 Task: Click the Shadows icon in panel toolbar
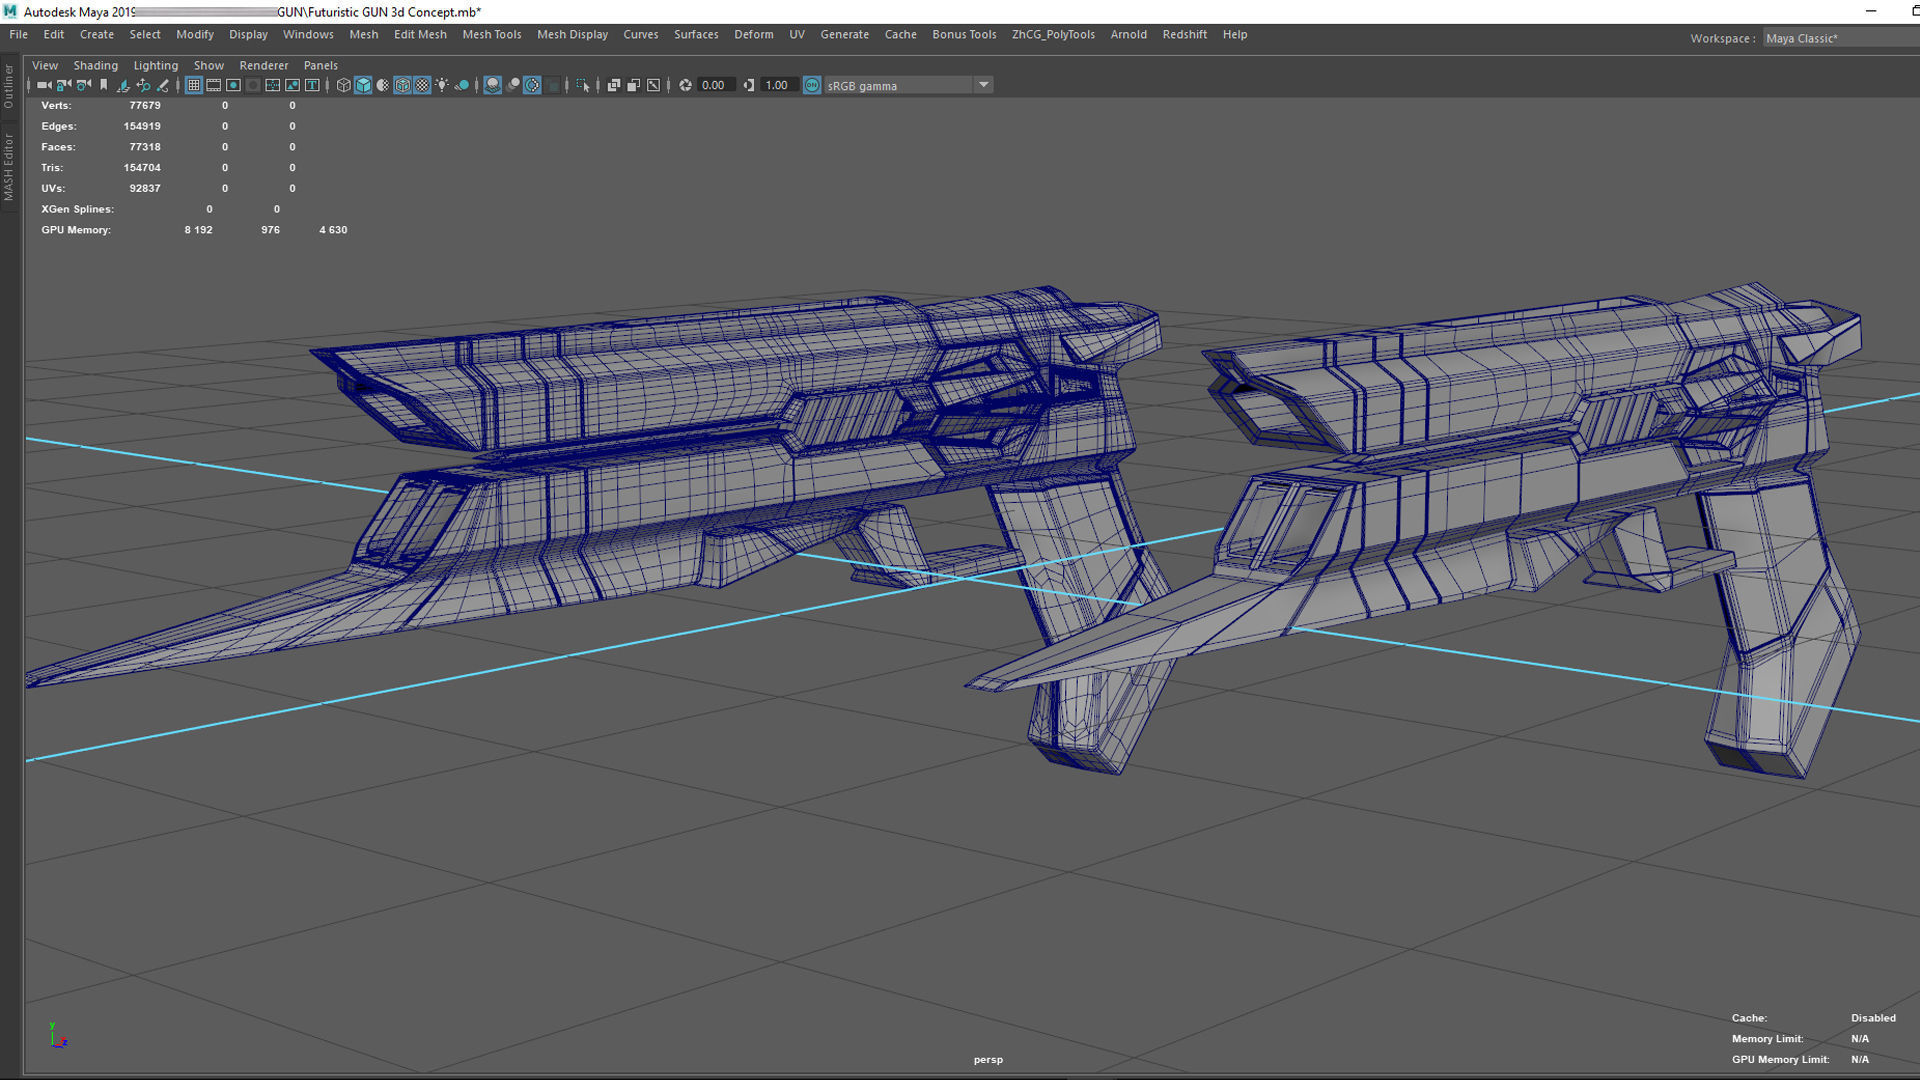click(462, 85)
